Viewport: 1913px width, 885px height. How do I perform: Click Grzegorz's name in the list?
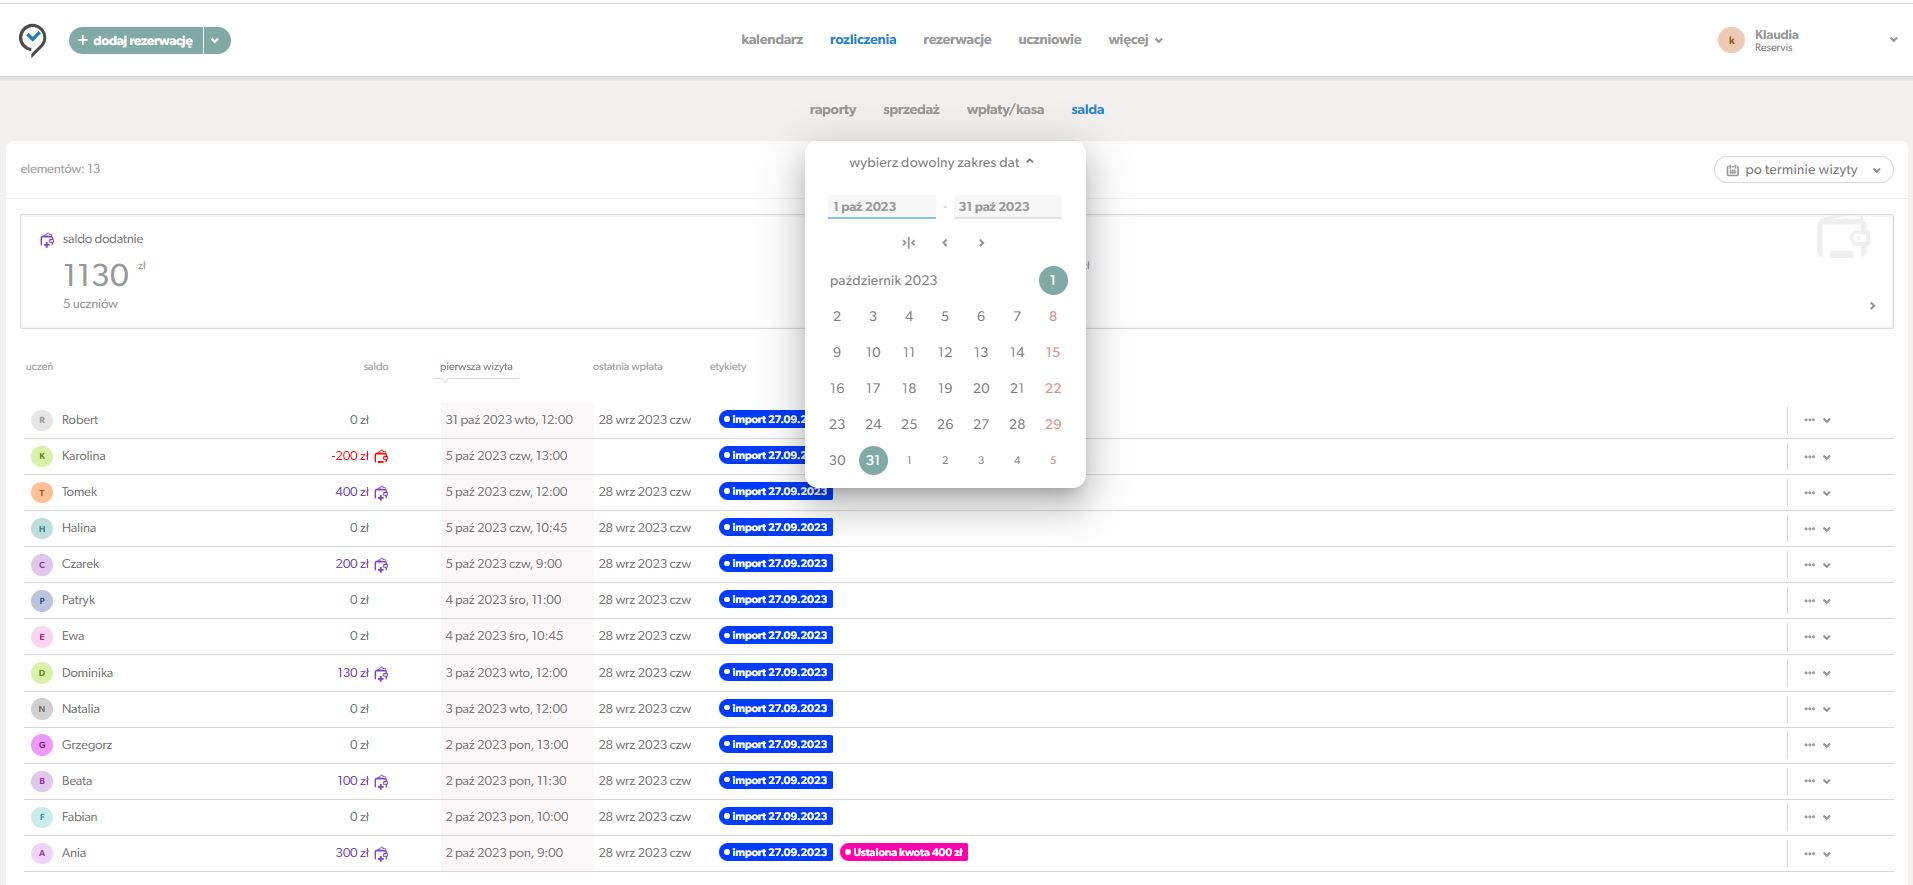(87, 745)
